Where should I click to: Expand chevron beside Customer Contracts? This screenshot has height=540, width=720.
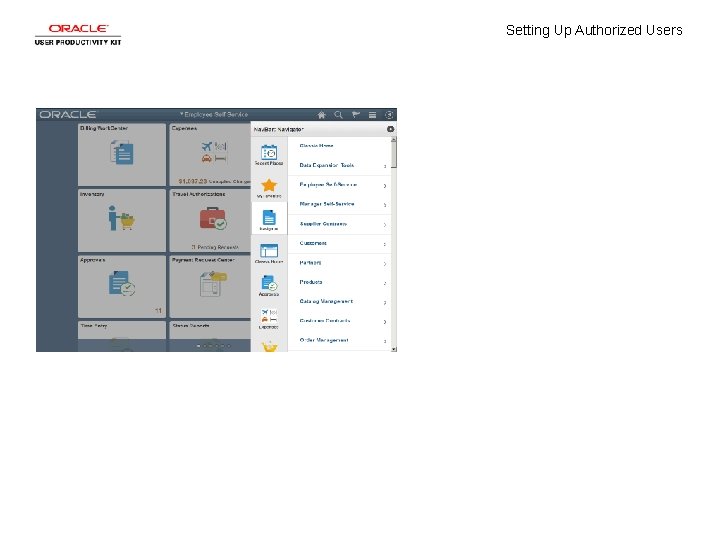coord(385,322)
